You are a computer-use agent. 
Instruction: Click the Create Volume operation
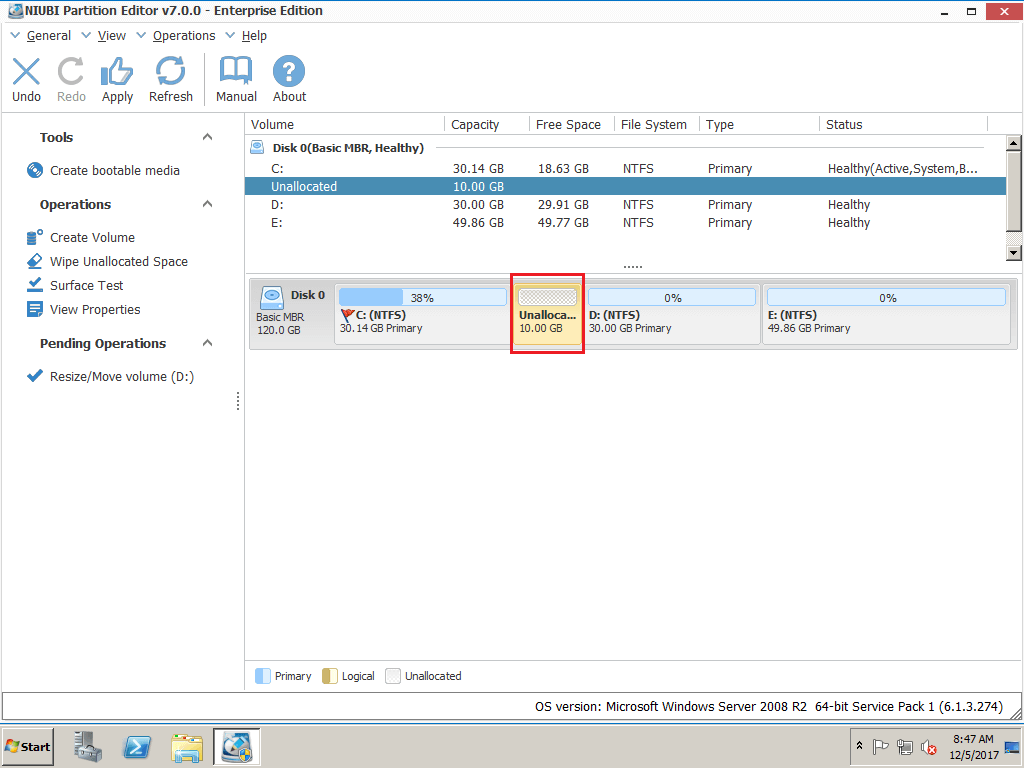tap(93, 238)
